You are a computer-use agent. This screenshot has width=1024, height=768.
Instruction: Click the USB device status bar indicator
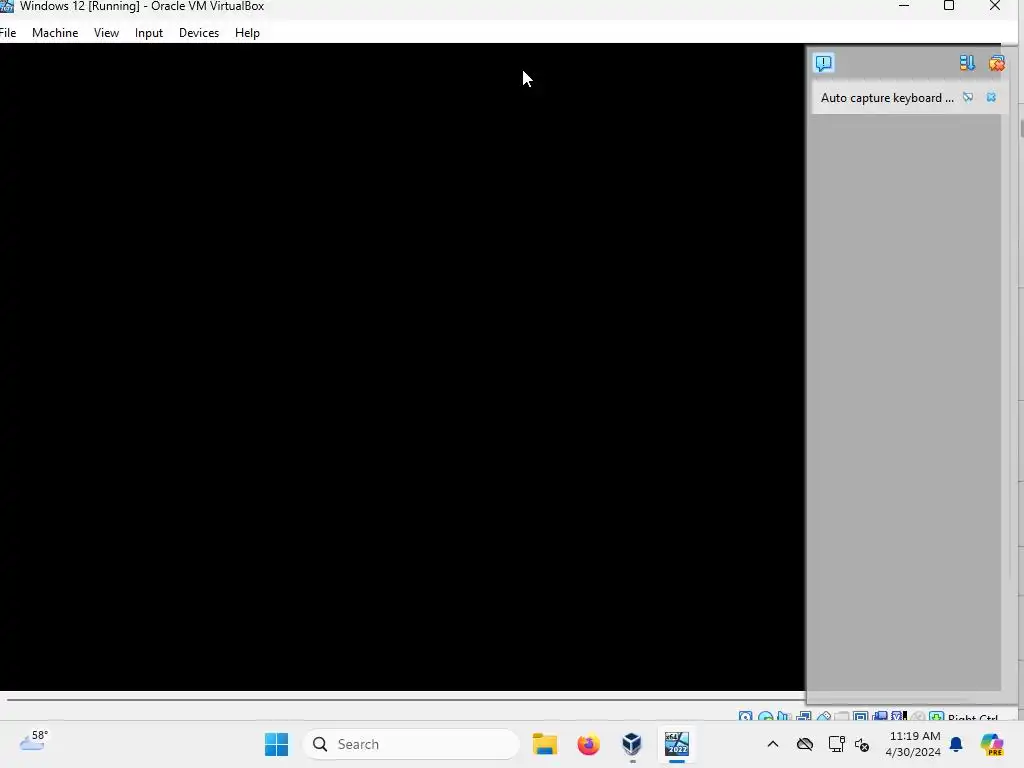[x=824, y=716]
